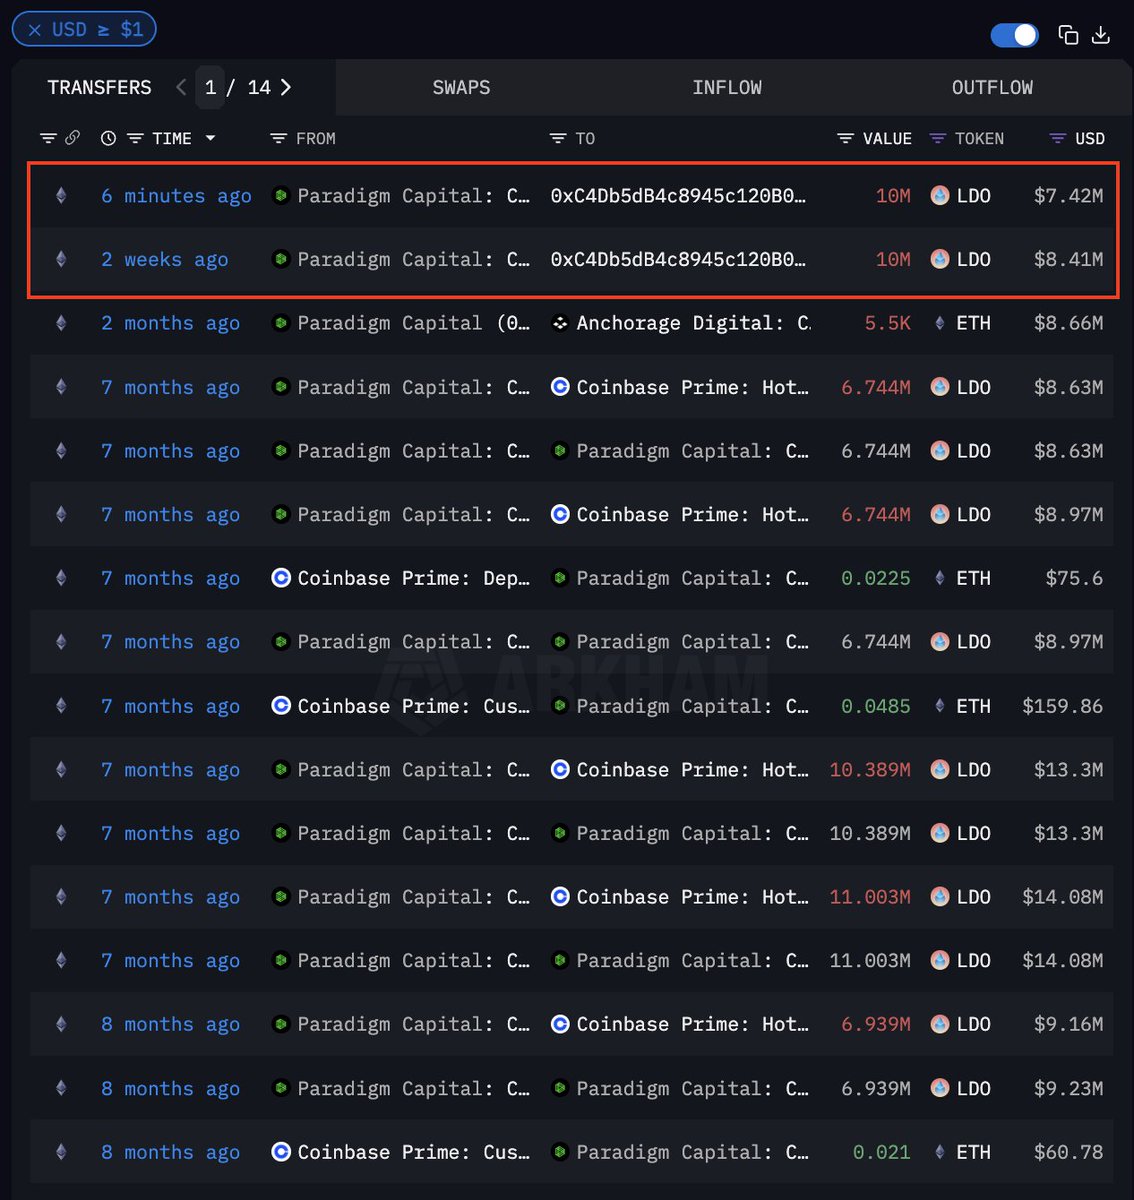This screenshot has height=1200, width=1134.
Task: Open Coinbase Prime: Dep sender entity
Action: click(413, 578)
